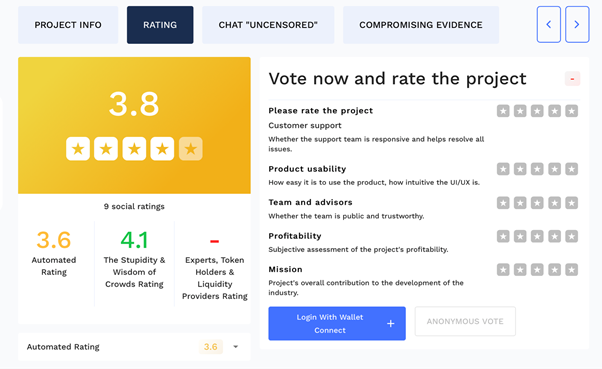The height and width of the screenshot is (369, 602).
Task: Open the Compromising Evidence tab
Action: (x=421, y=25)
